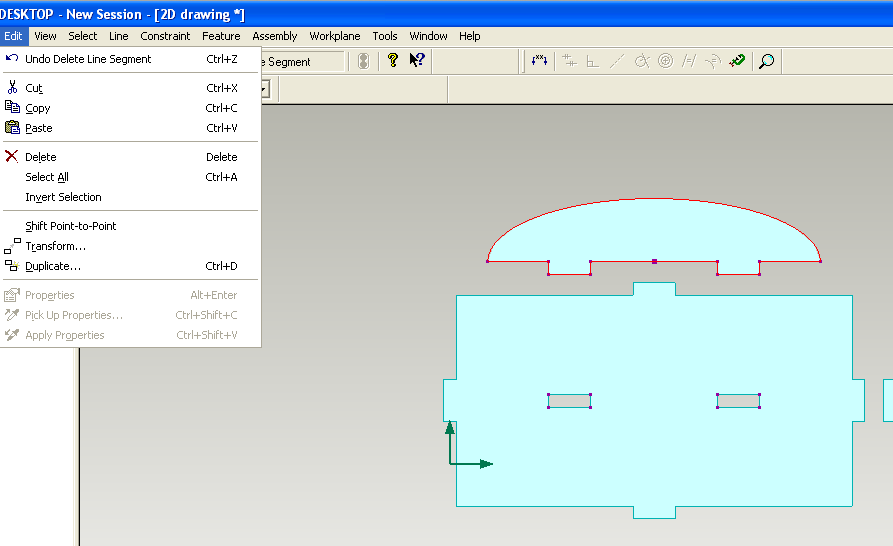
Task: Choose the parallel constraint icon
Action: pyautogui.click(x=689, y=61)
